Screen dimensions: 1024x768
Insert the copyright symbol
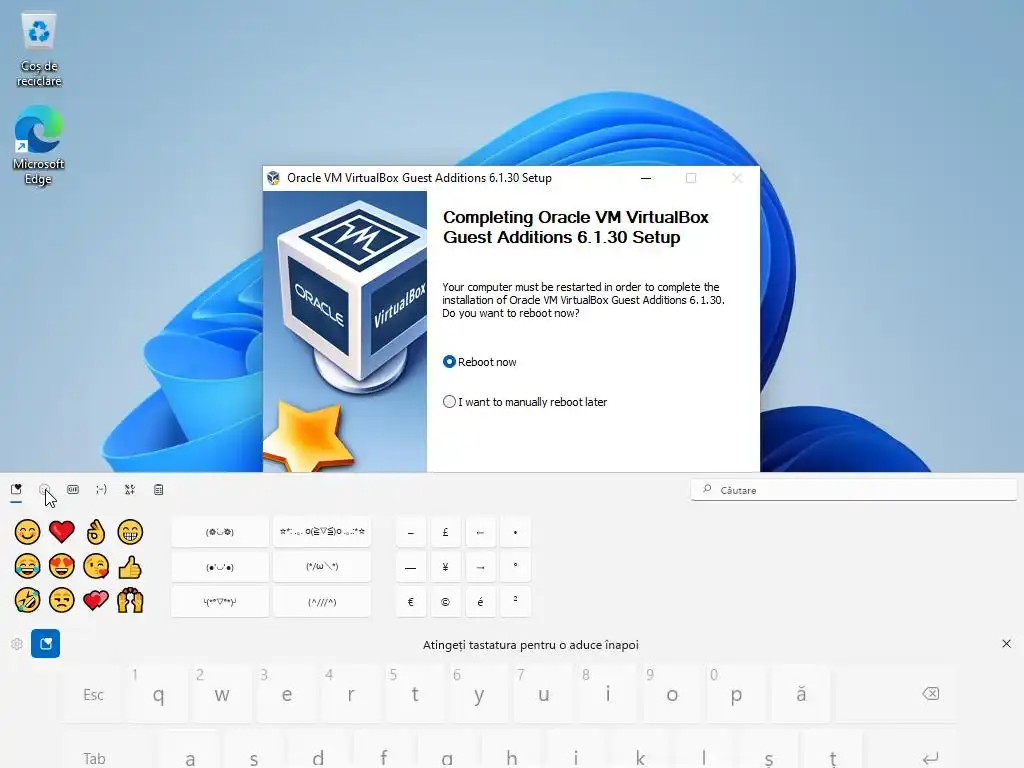pos(445,601)
